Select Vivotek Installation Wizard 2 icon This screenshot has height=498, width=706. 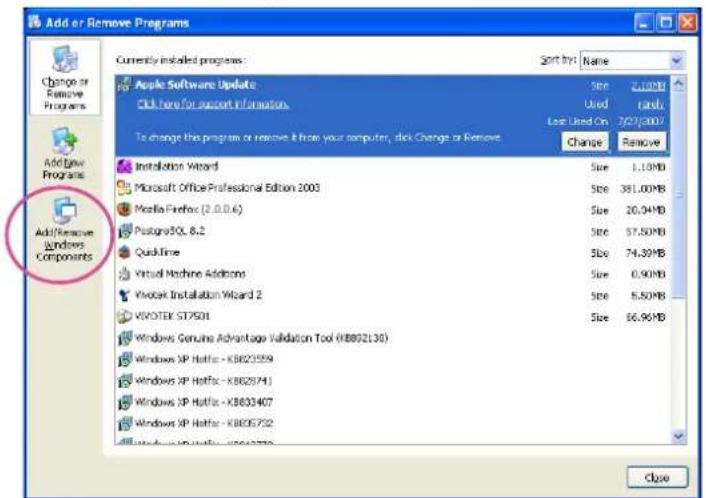[124, 295]
